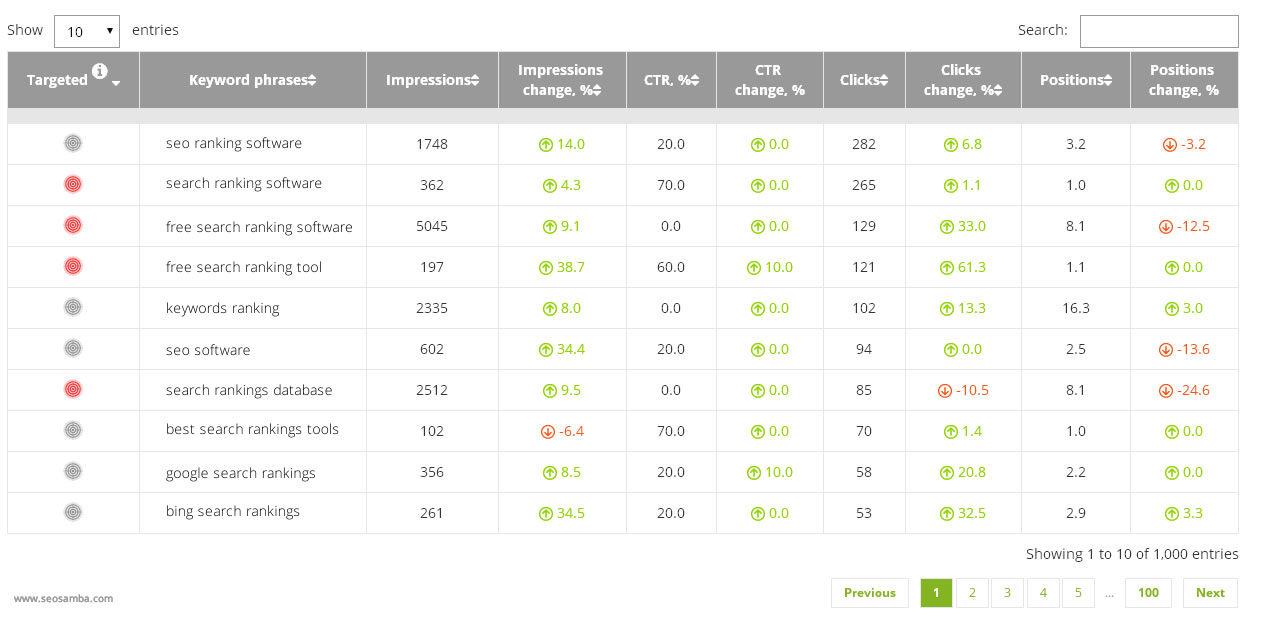Click the up-arrow icon beside 61.3 clicks change
The height and width of the screenshot is (618, 1266).
pyautogui.click(x=946, y=267)
